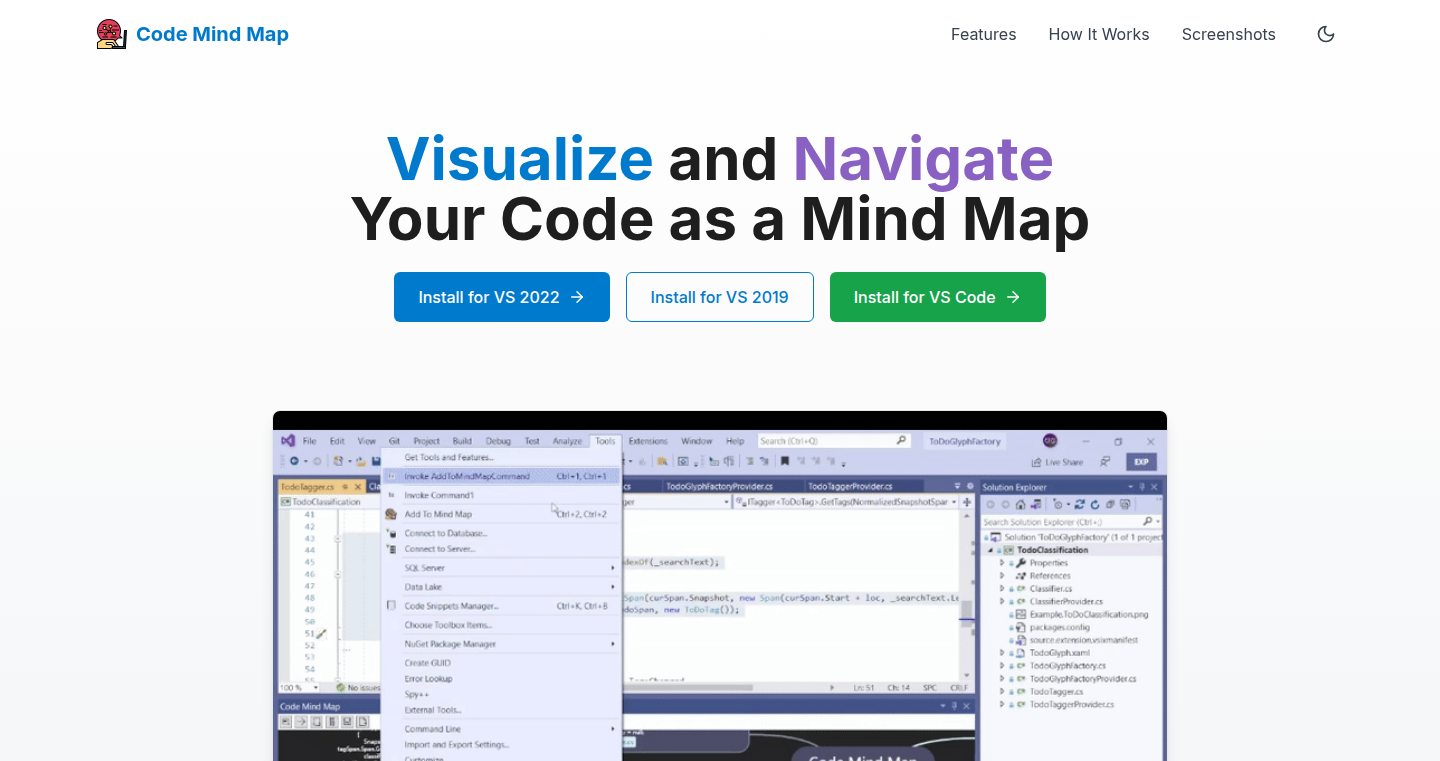Image resolution: width=1440 pixels, height=761 pixels.
Task: Open the Debug menu in Visual Studio
Action: [498, 441]
